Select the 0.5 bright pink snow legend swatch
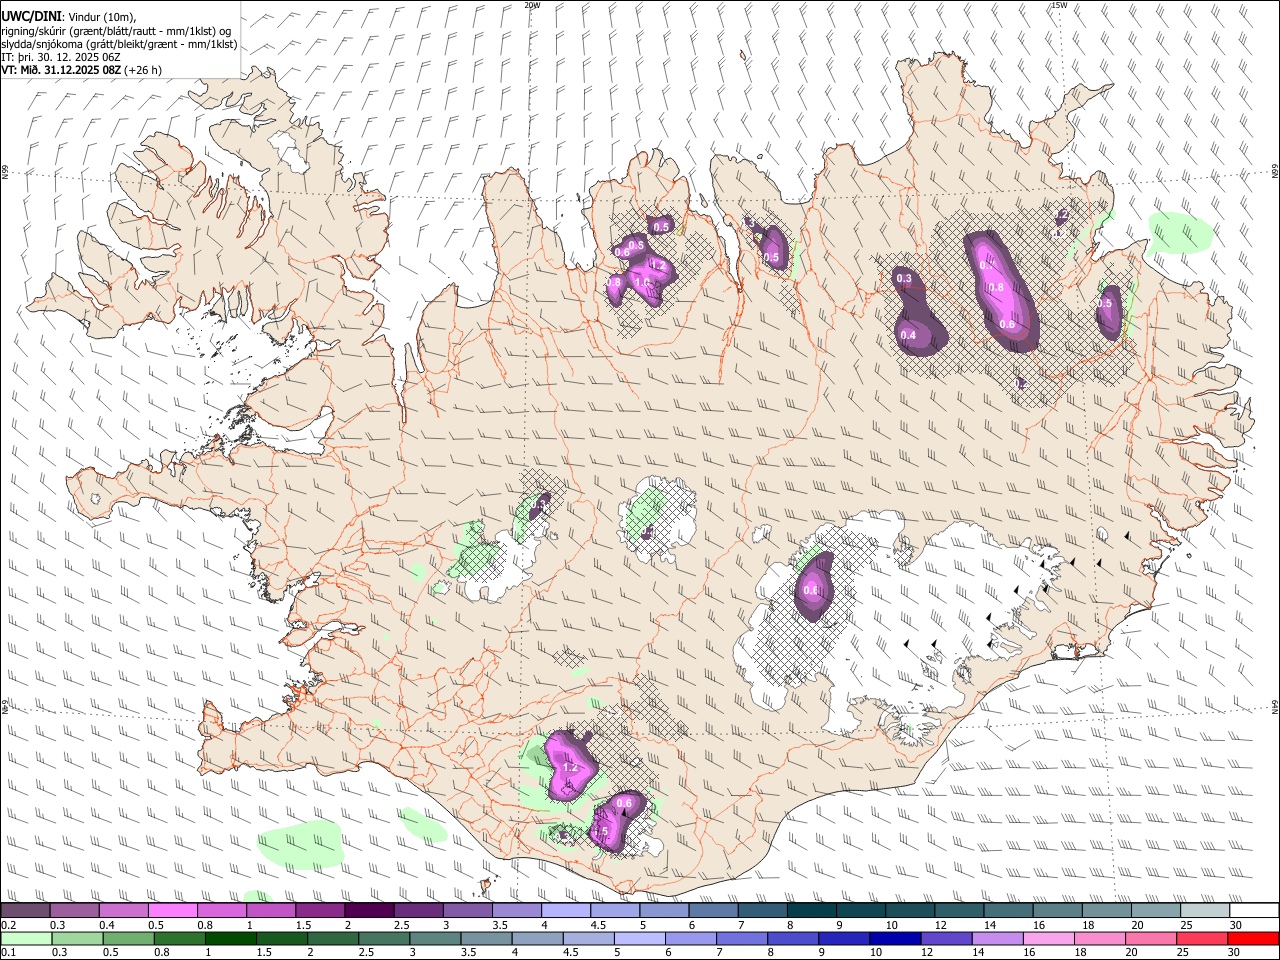 point(172,911)
